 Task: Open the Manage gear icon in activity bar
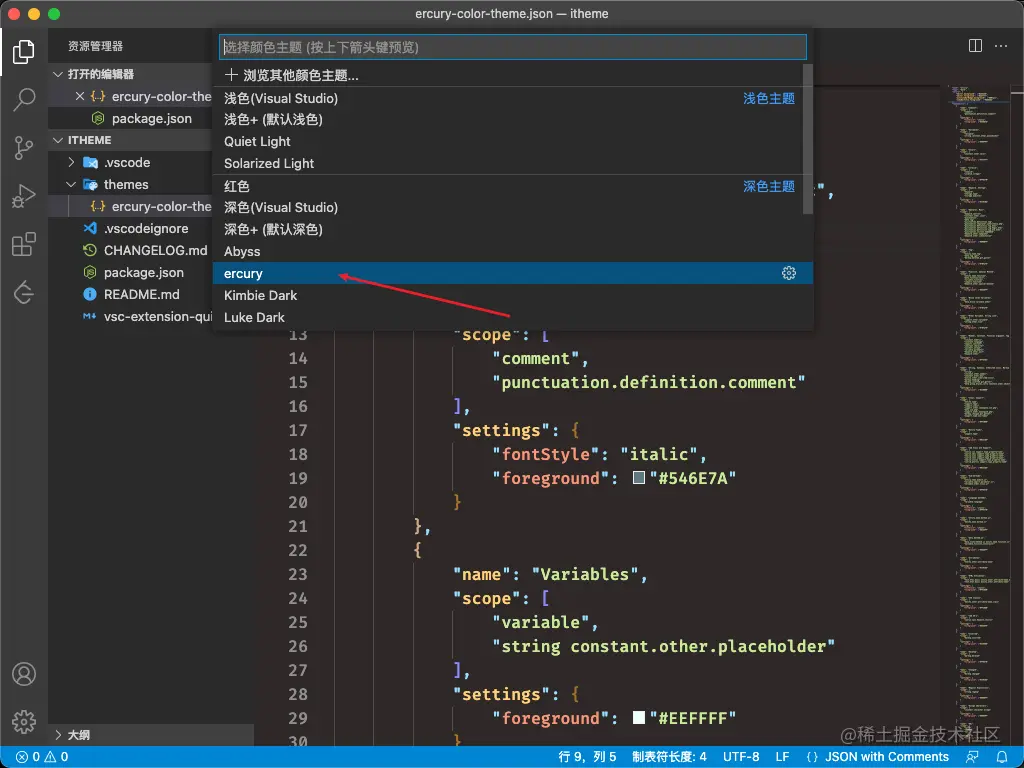click(x=24, y=722)
